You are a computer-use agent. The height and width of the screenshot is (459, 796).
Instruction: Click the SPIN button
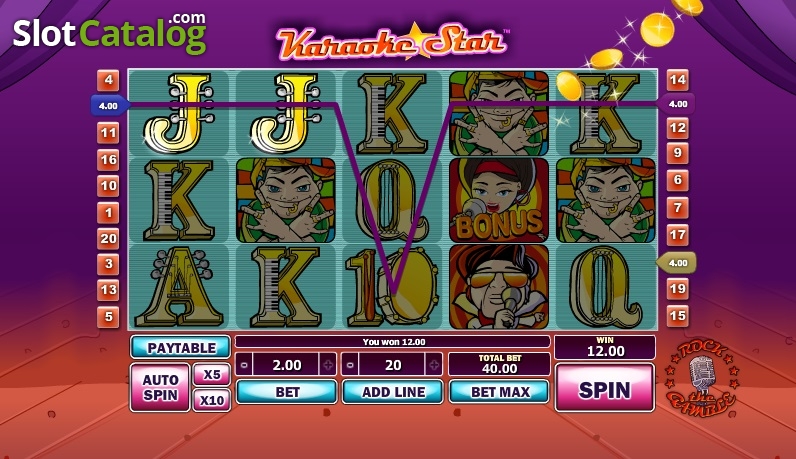tap(605, 389)
